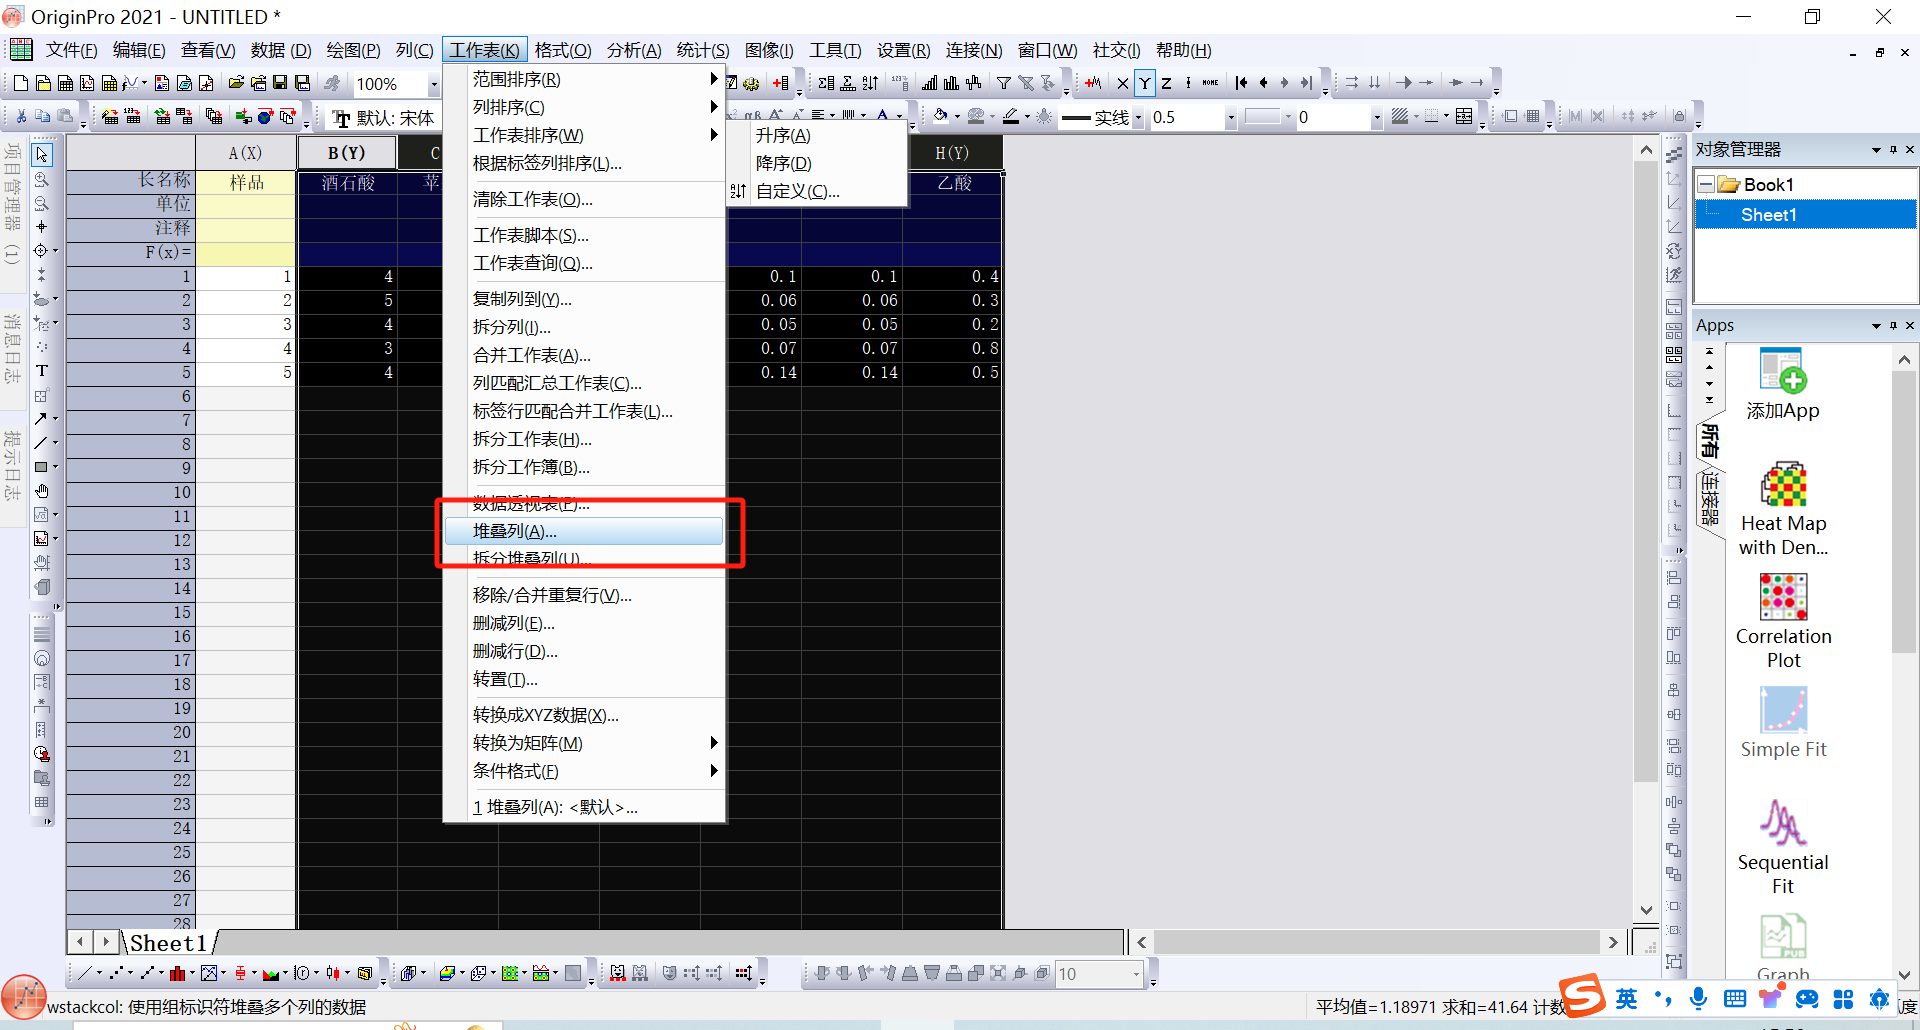The height and width of the screenshot is (1030, 1920).
Task: Open the Correlation Plot app
Action: 1783,621
